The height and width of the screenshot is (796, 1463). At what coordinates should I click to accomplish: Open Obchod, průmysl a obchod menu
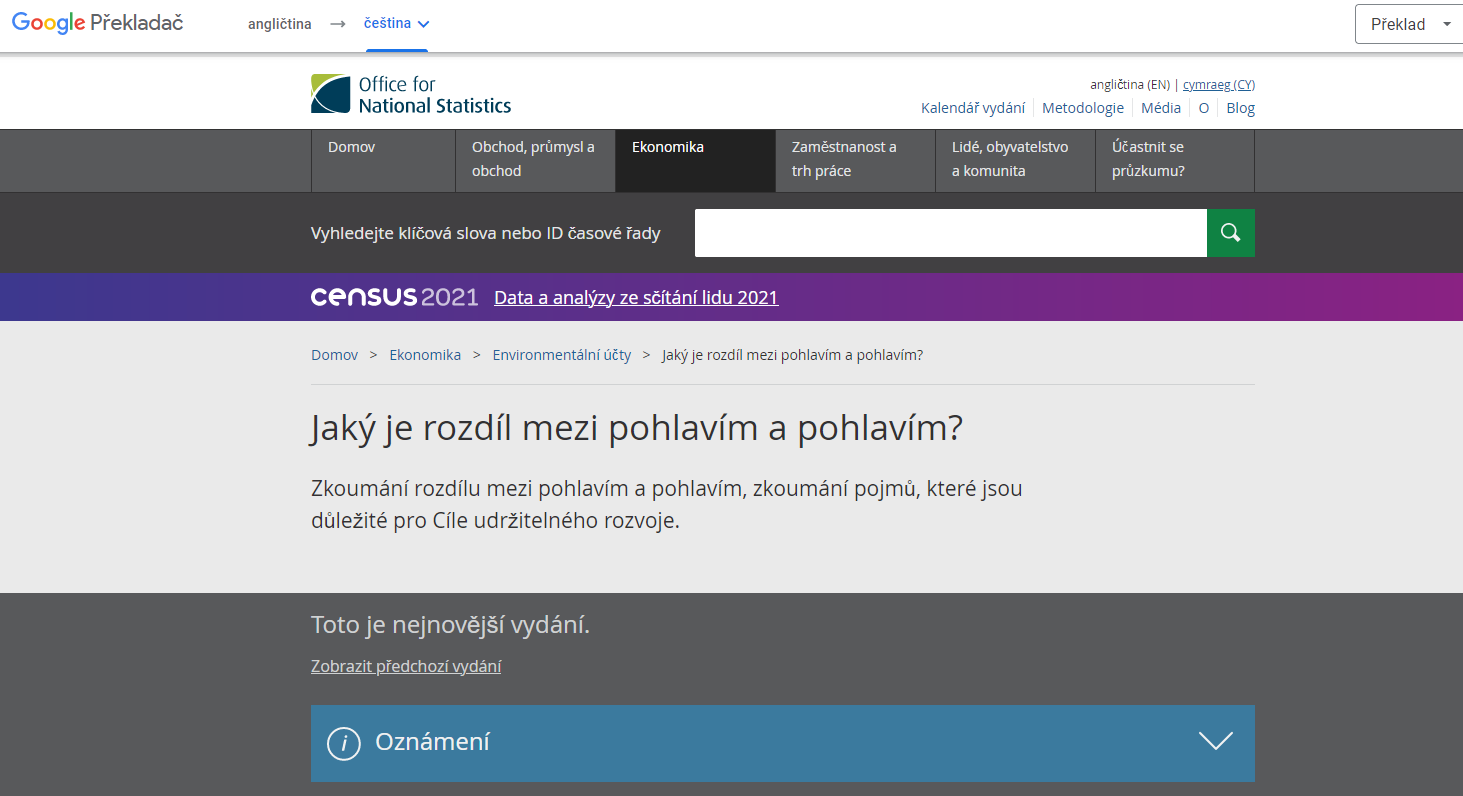(x=535, y=160)
